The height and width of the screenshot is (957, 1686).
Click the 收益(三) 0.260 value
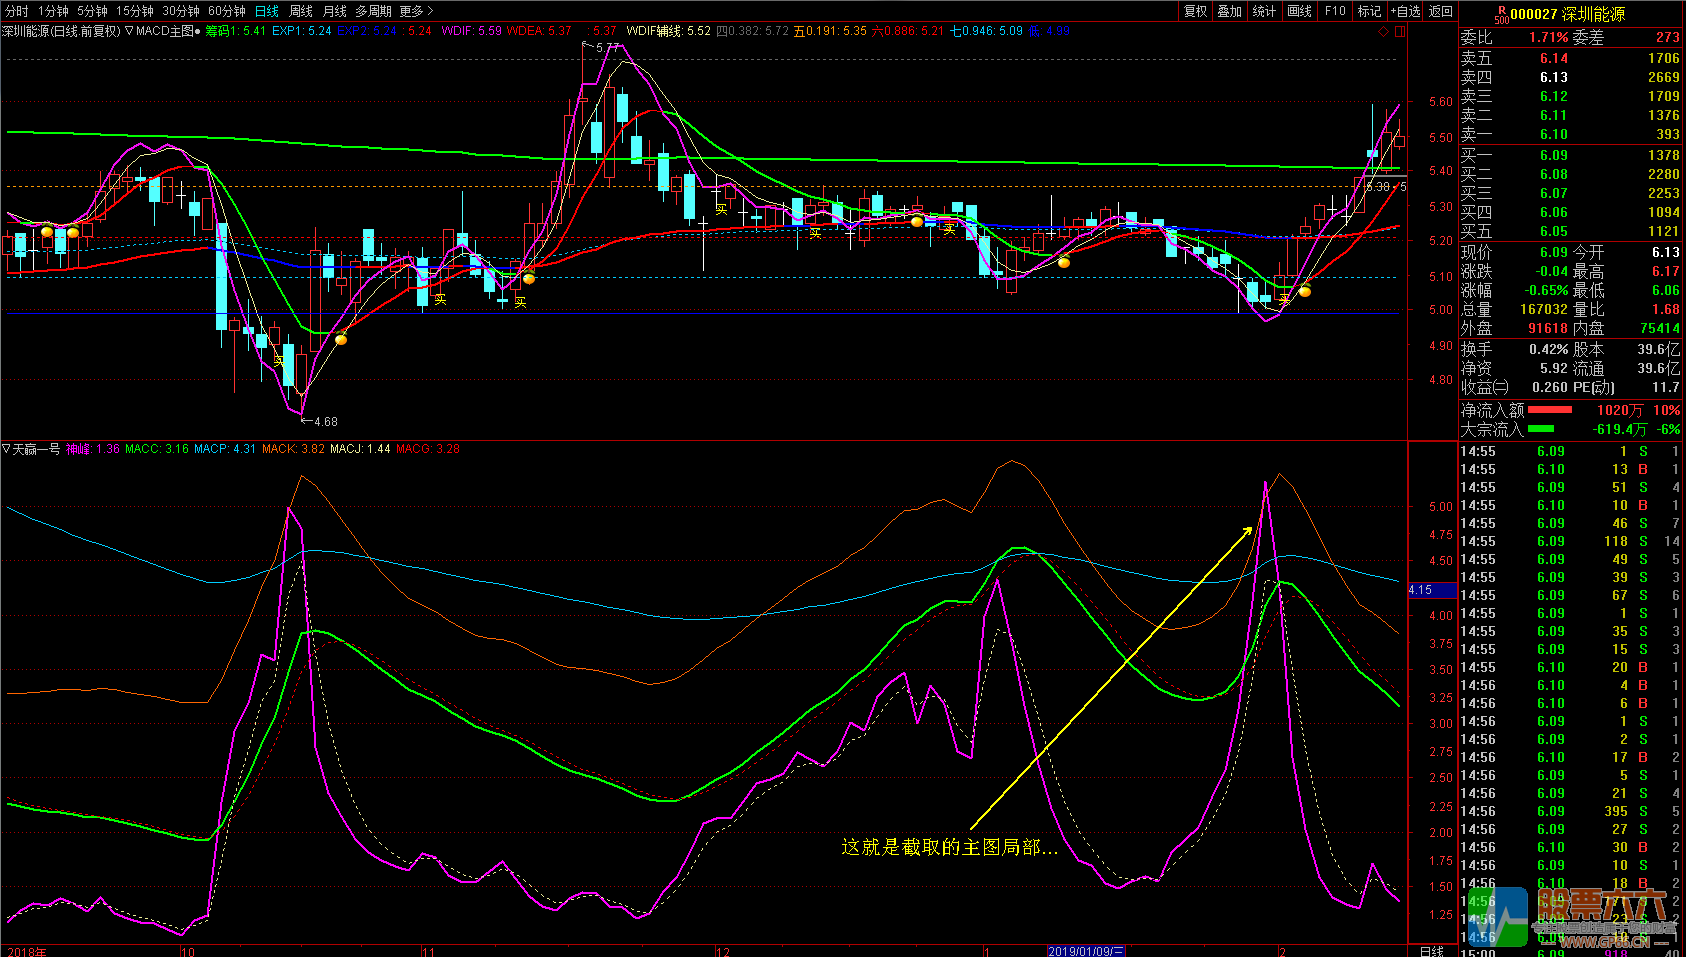click(x=1550, y=388)
